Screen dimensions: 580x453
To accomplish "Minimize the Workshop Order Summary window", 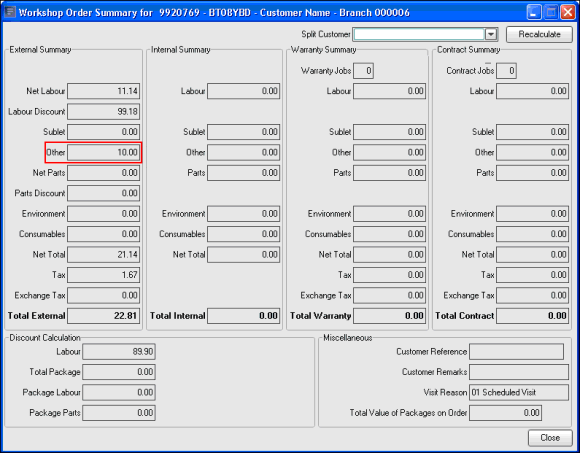I will coord(533,12).
